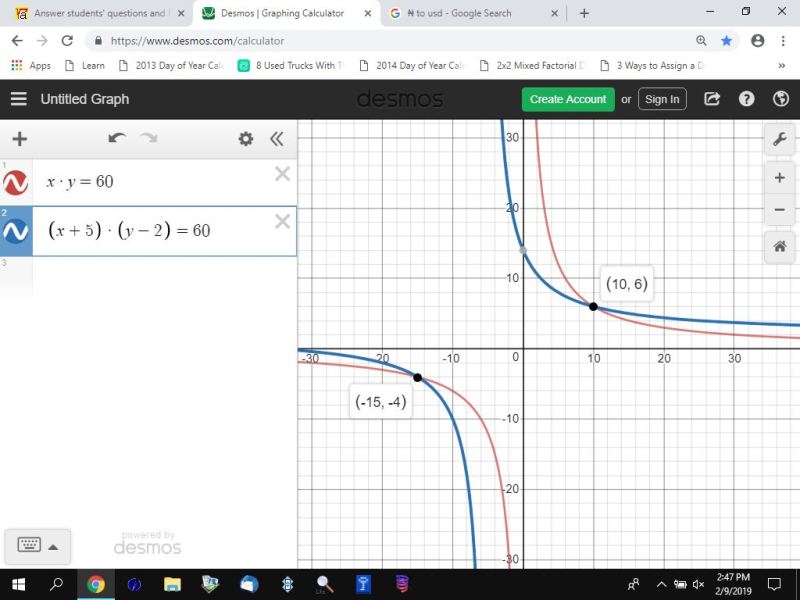
Task: Open a new browser tab
Action: pos(584,13)
